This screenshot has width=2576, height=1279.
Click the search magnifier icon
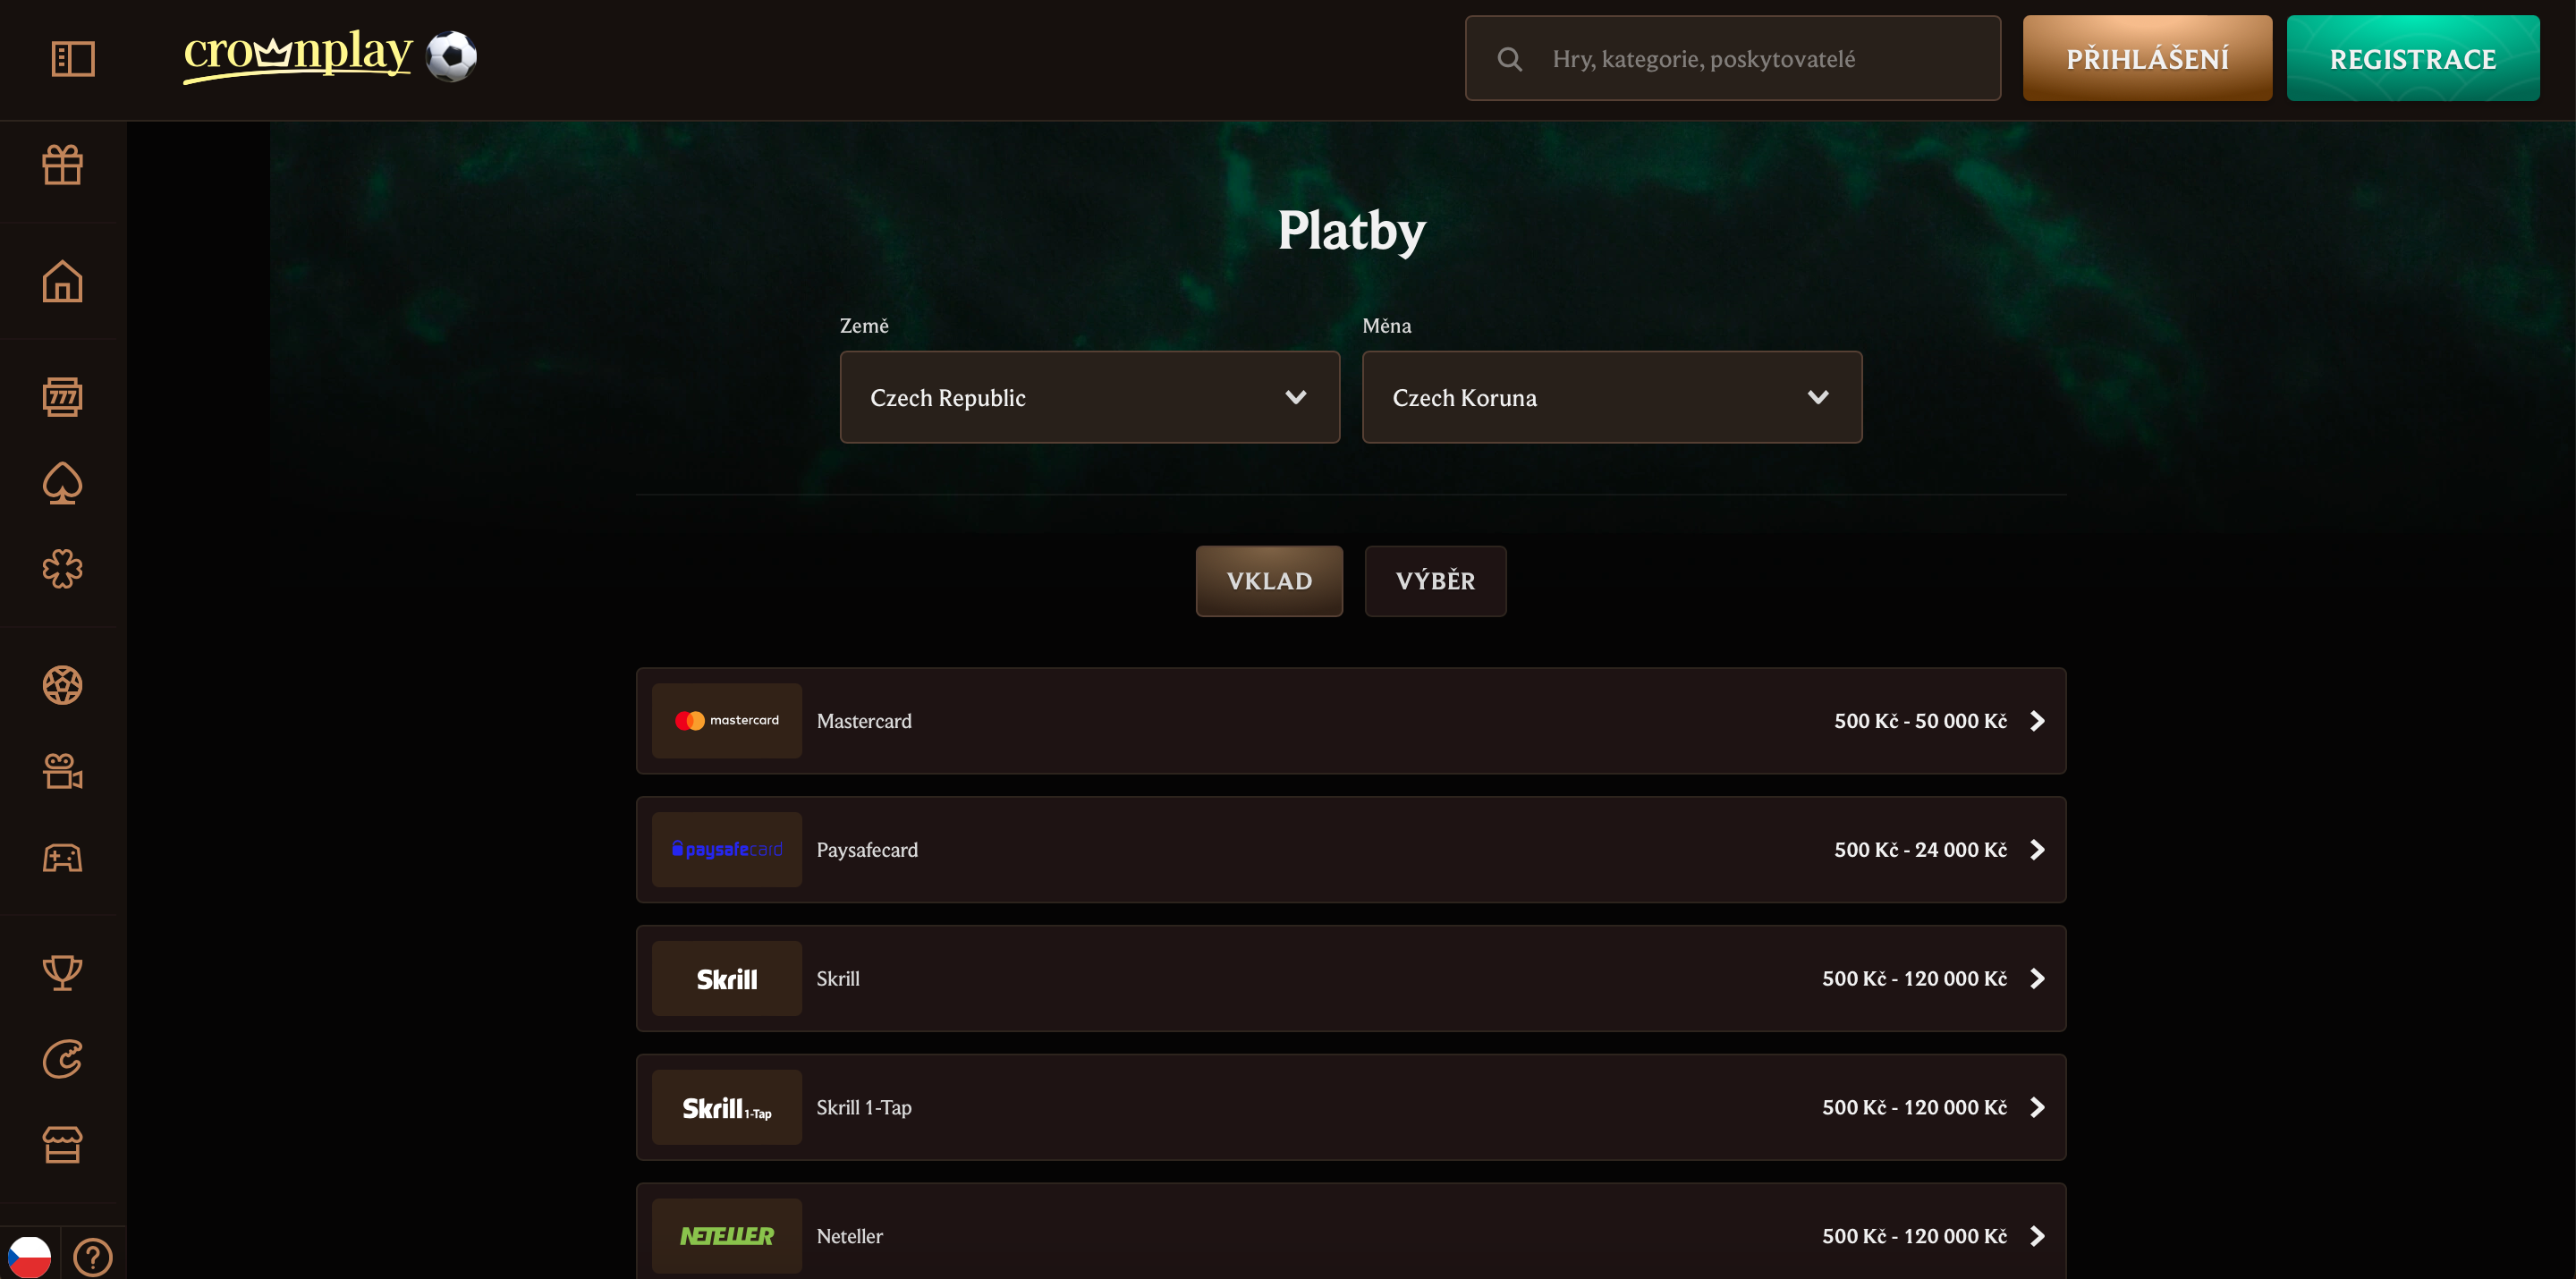pos(1509,59)
